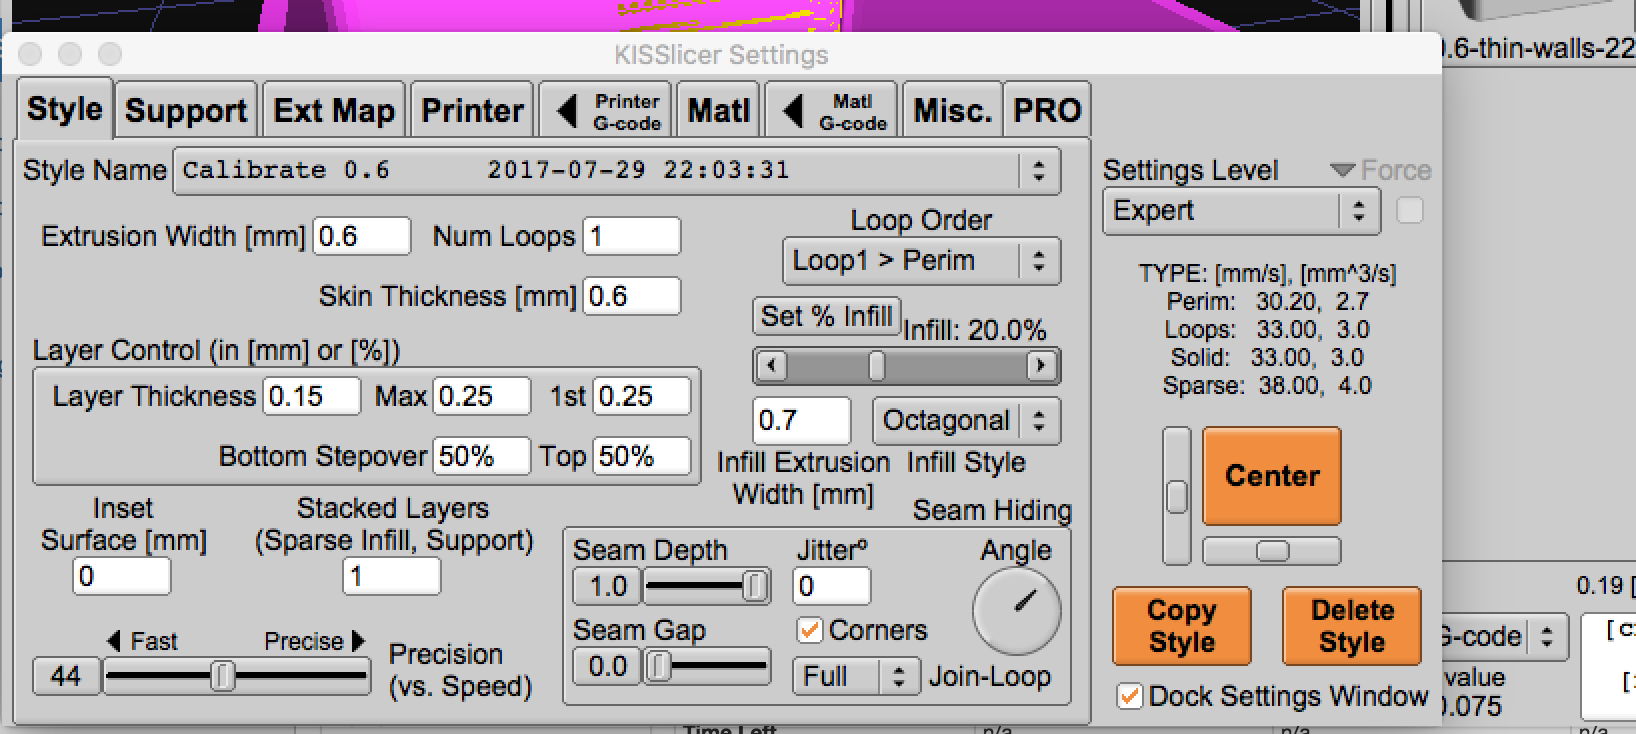1636x734 pixels.
Task: Click the Precise right arrow icon
Action: coord(359,641)
